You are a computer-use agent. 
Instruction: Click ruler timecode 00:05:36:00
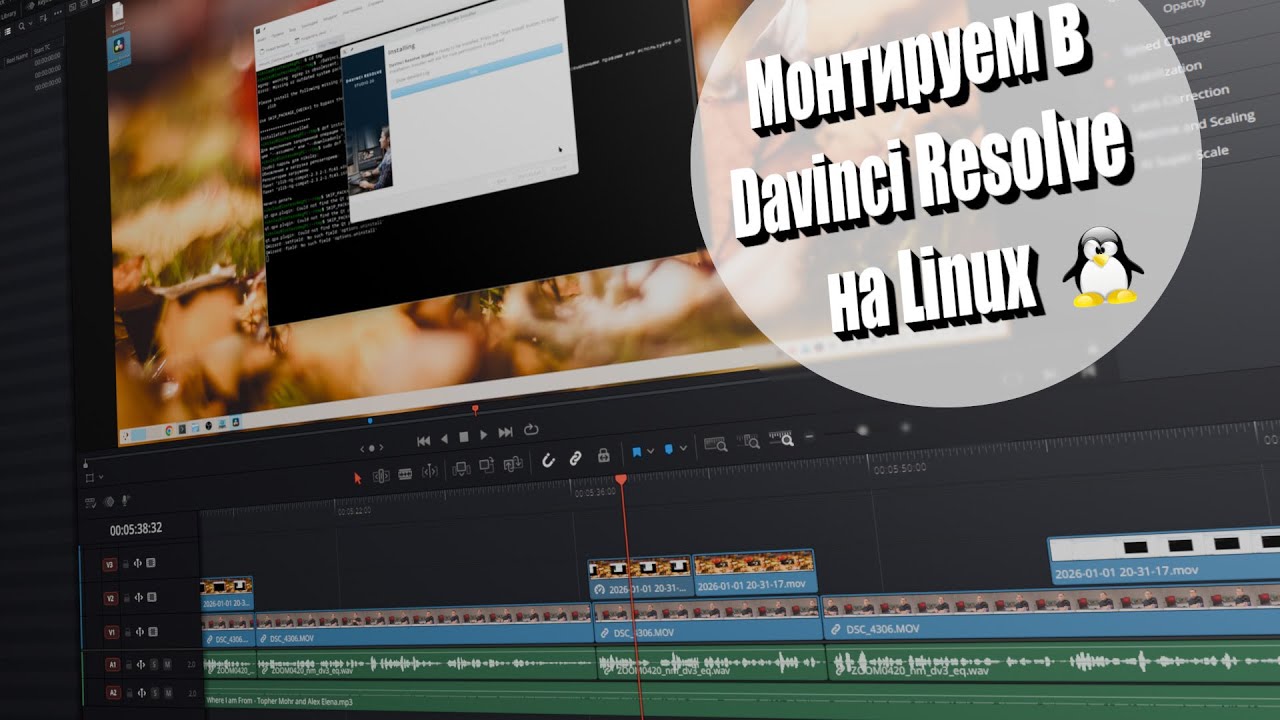(594, 492)
